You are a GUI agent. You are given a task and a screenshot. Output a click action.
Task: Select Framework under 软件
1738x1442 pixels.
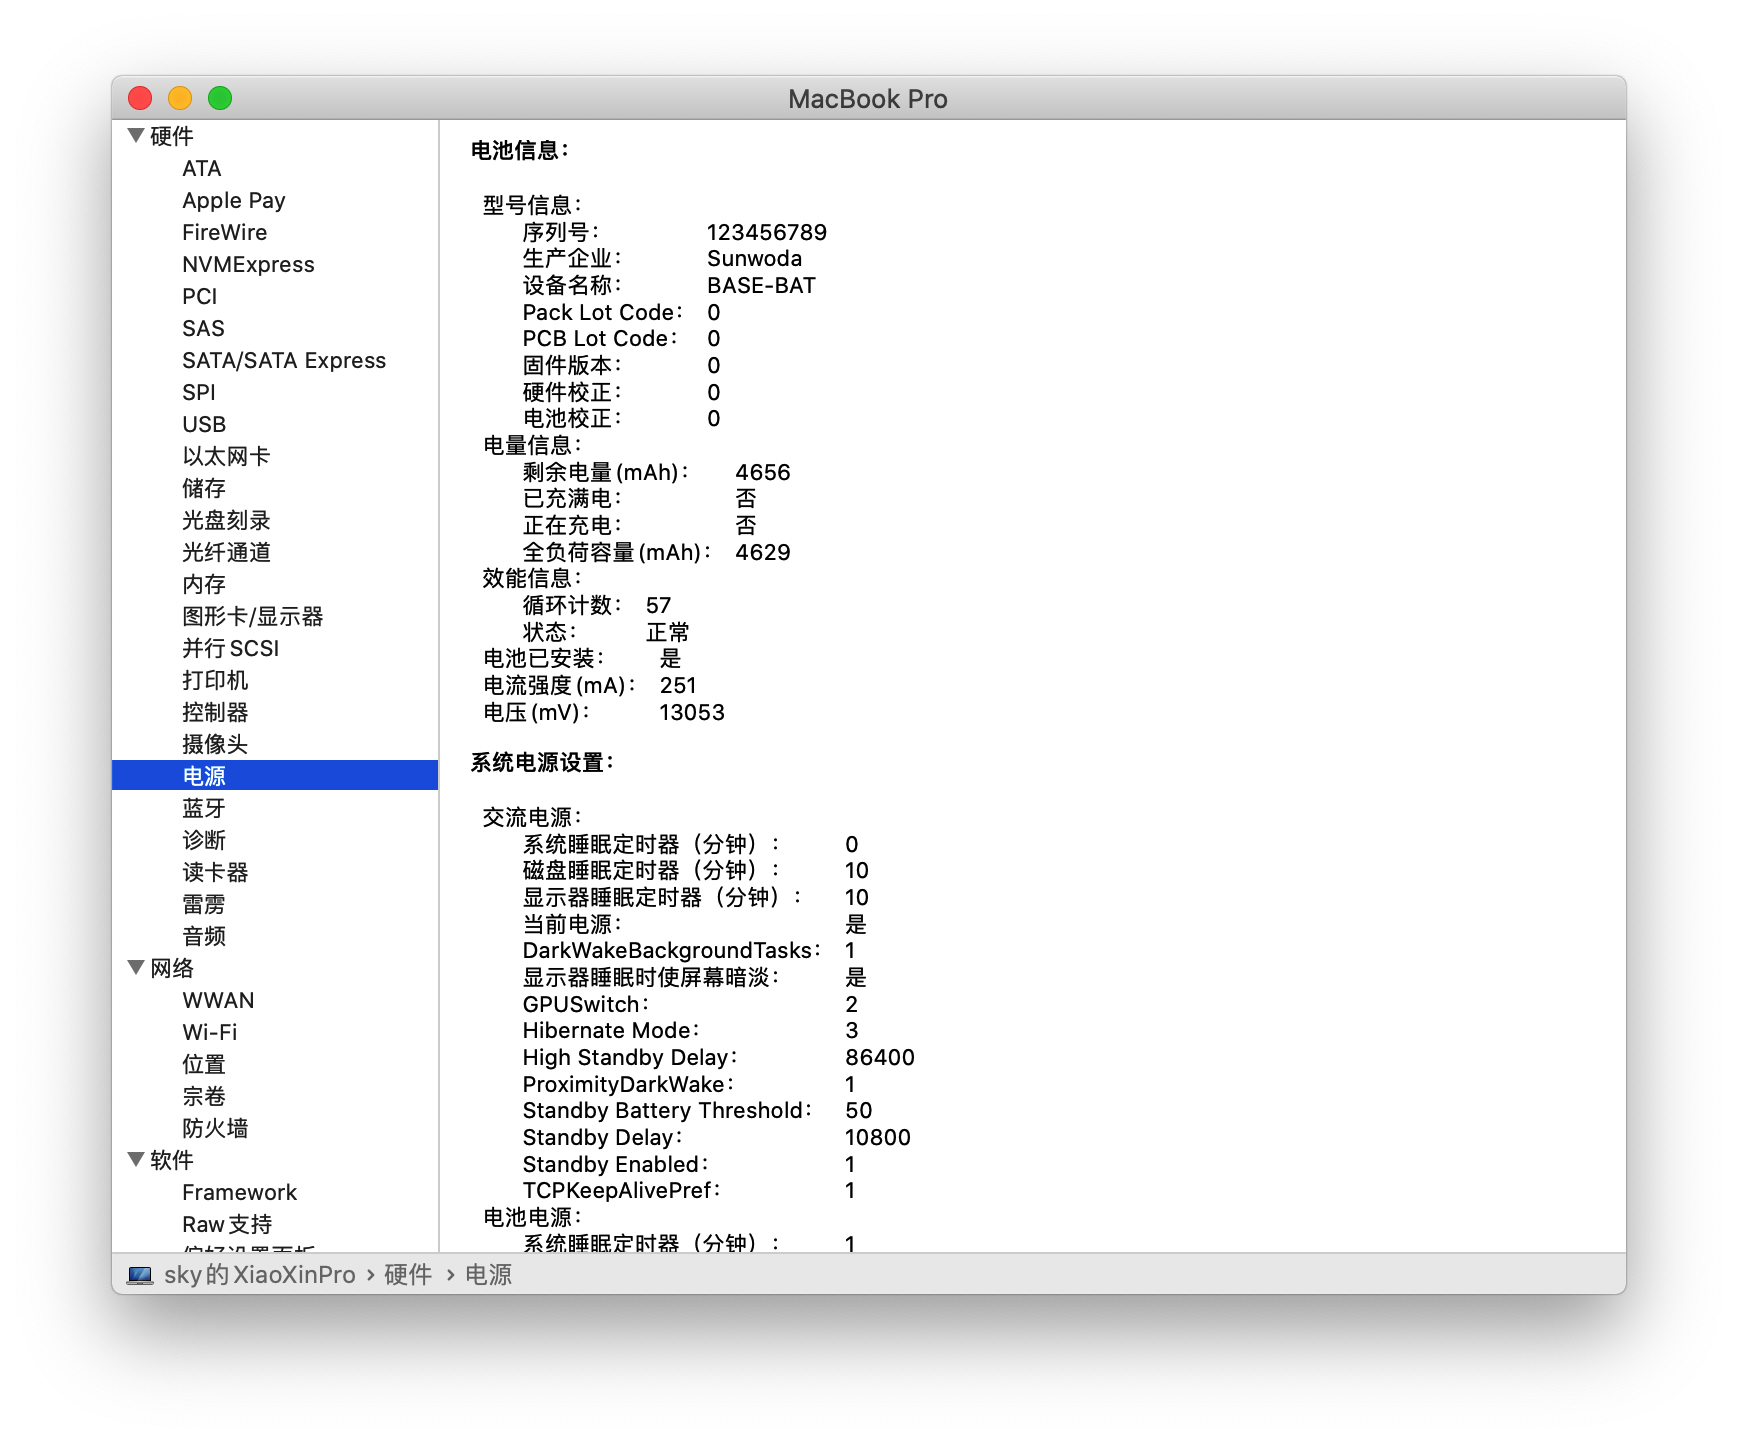pos(240,1192)
